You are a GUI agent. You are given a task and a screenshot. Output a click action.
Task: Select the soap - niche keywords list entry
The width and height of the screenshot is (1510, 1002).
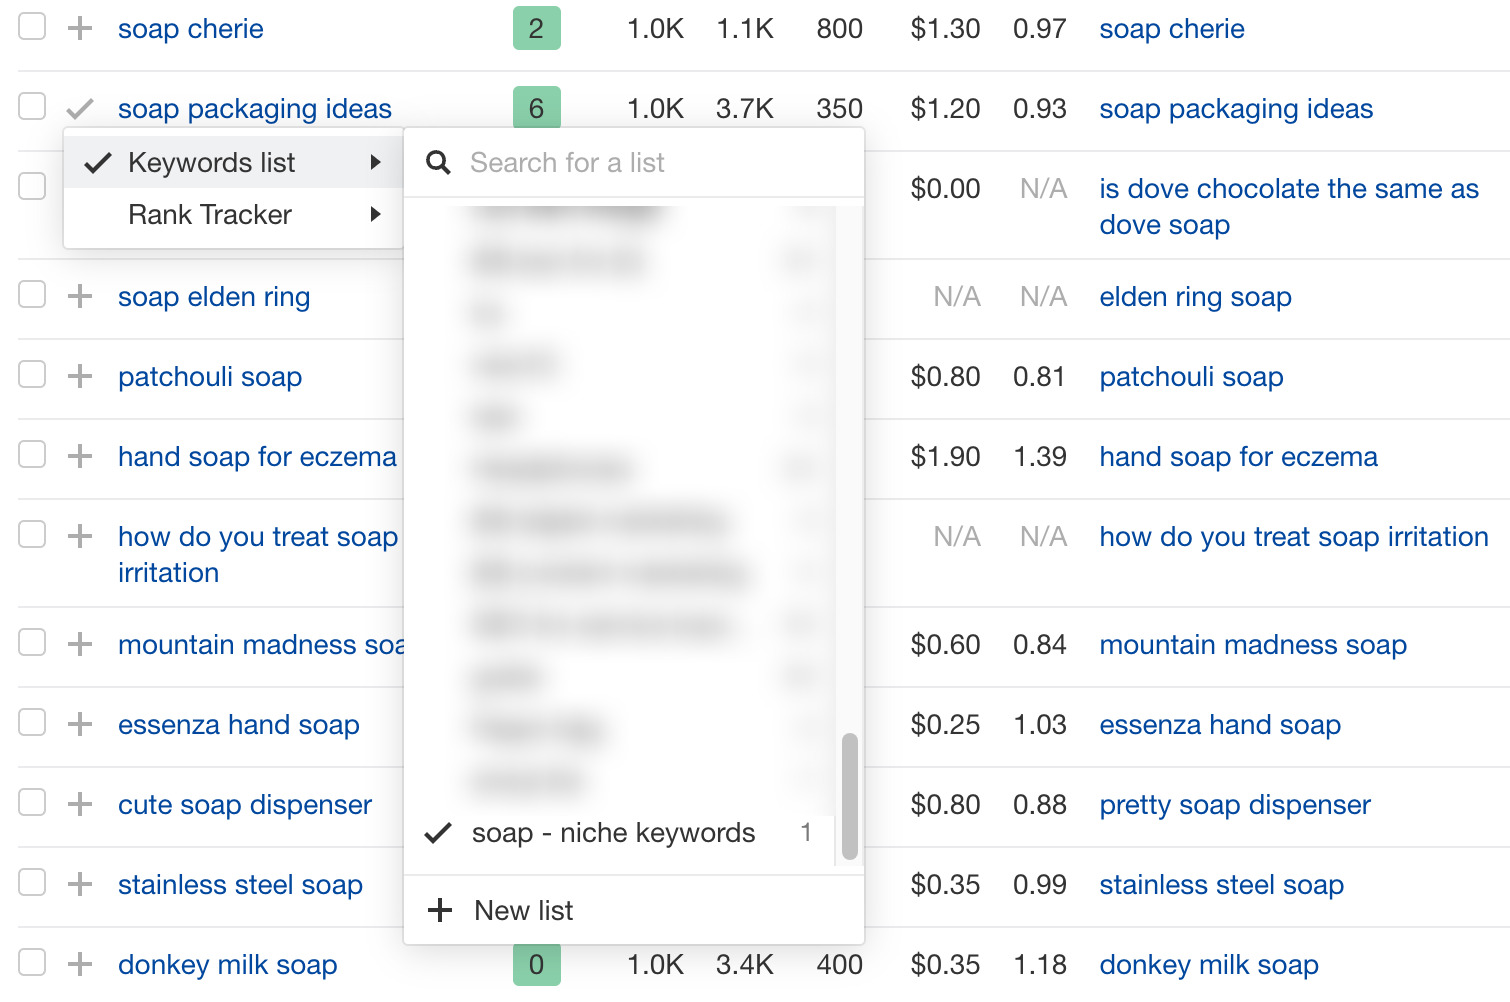[613, 832]
